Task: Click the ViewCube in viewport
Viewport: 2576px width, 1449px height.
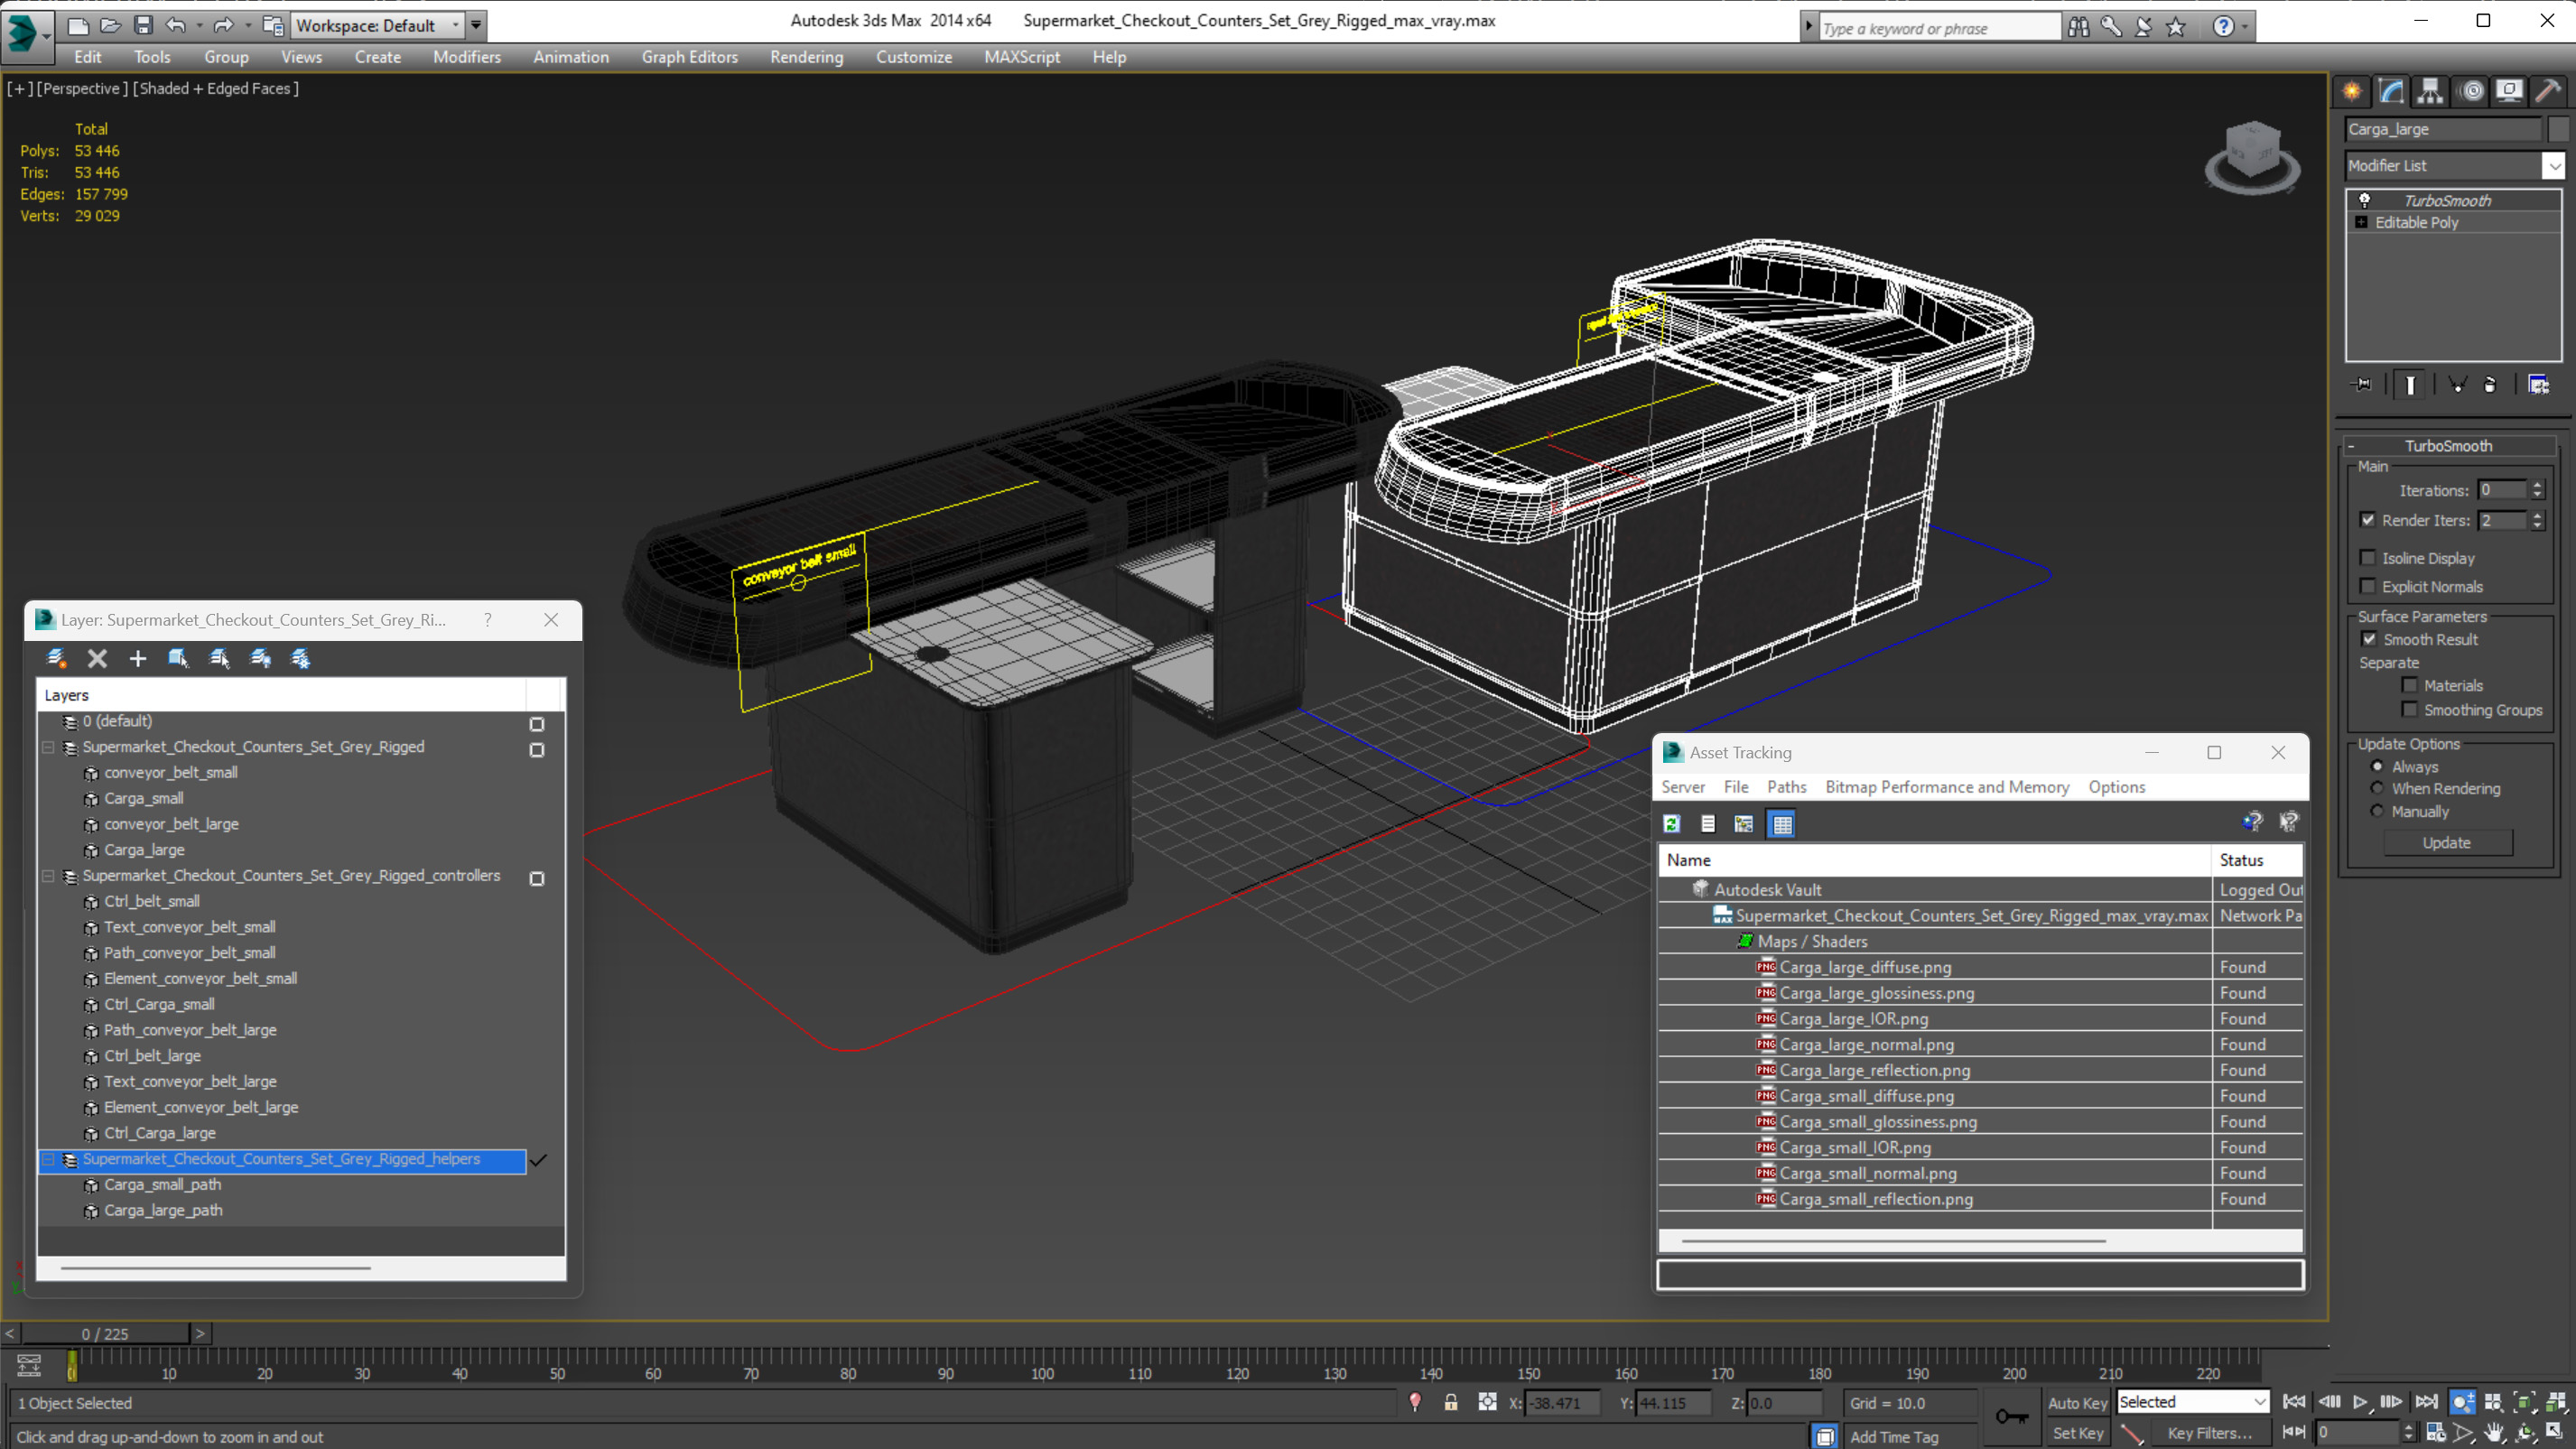Action: (x=2252, y=157)
